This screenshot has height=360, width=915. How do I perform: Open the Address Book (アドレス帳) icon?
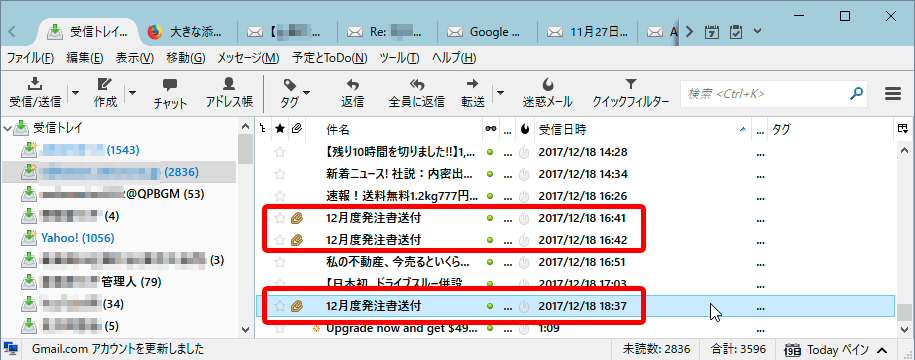pos(229,83)
